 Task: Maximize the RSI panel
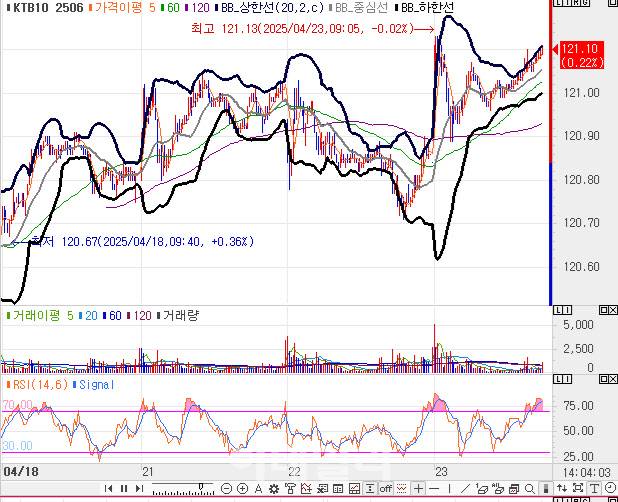point(603,379)
